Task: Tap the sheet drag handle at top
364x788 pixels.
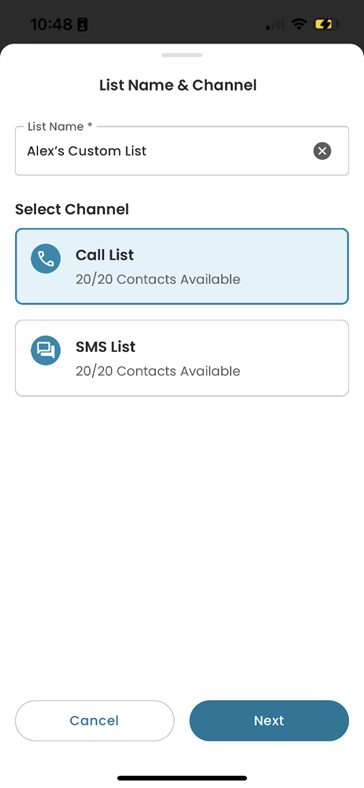Action: (182, 55)
